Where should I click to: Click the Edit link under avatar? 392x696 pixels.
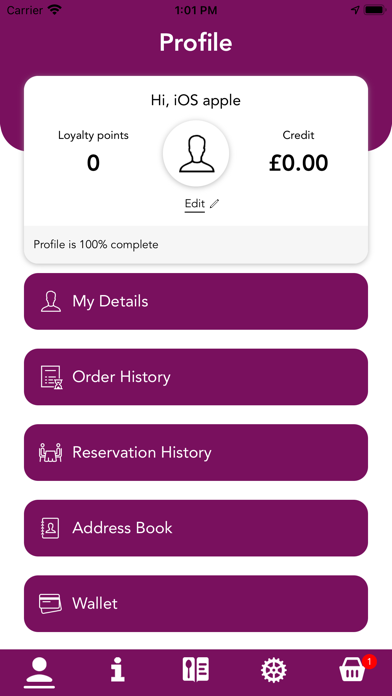coord(195,204)
